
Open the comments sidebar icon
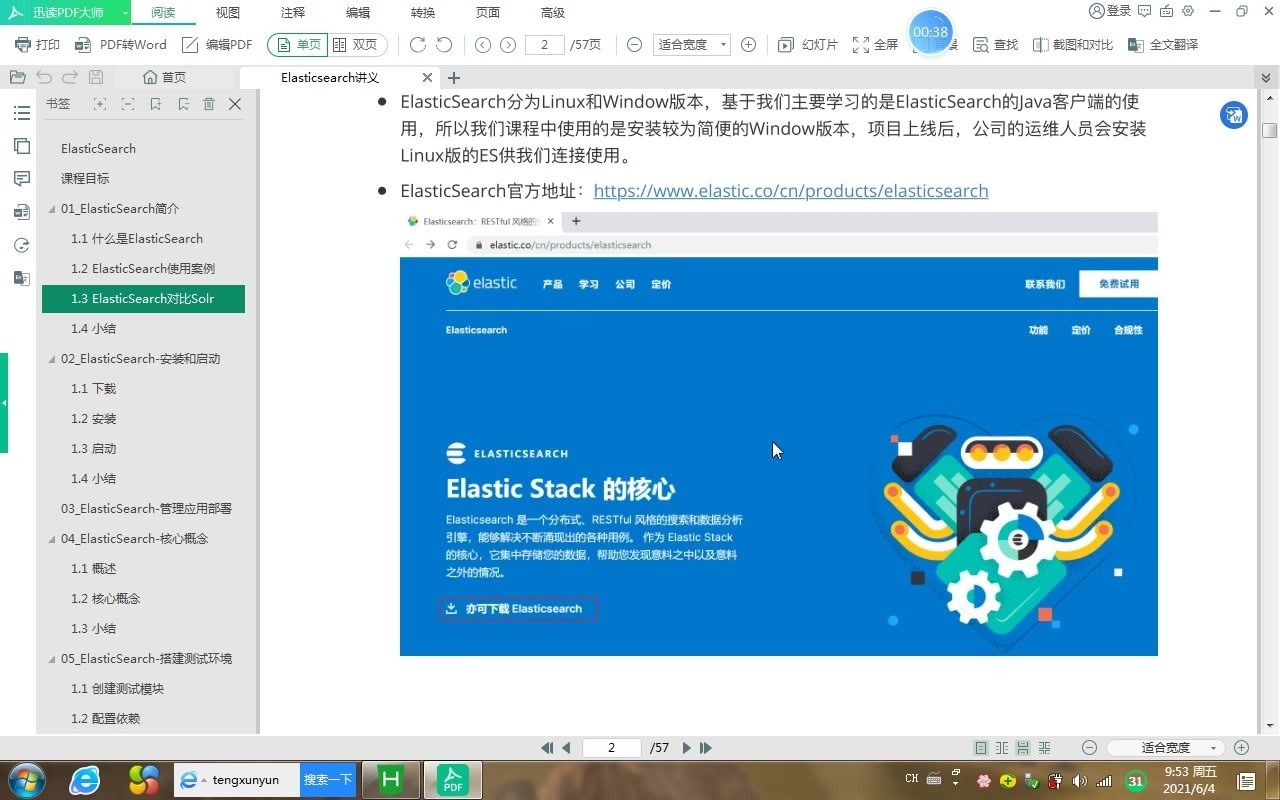[21, 179]
